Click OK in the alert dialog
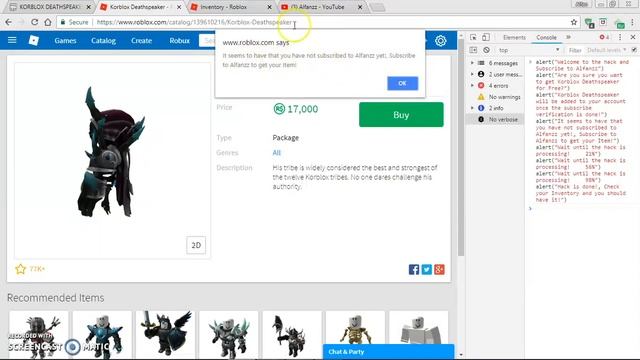 coord(402,83)
